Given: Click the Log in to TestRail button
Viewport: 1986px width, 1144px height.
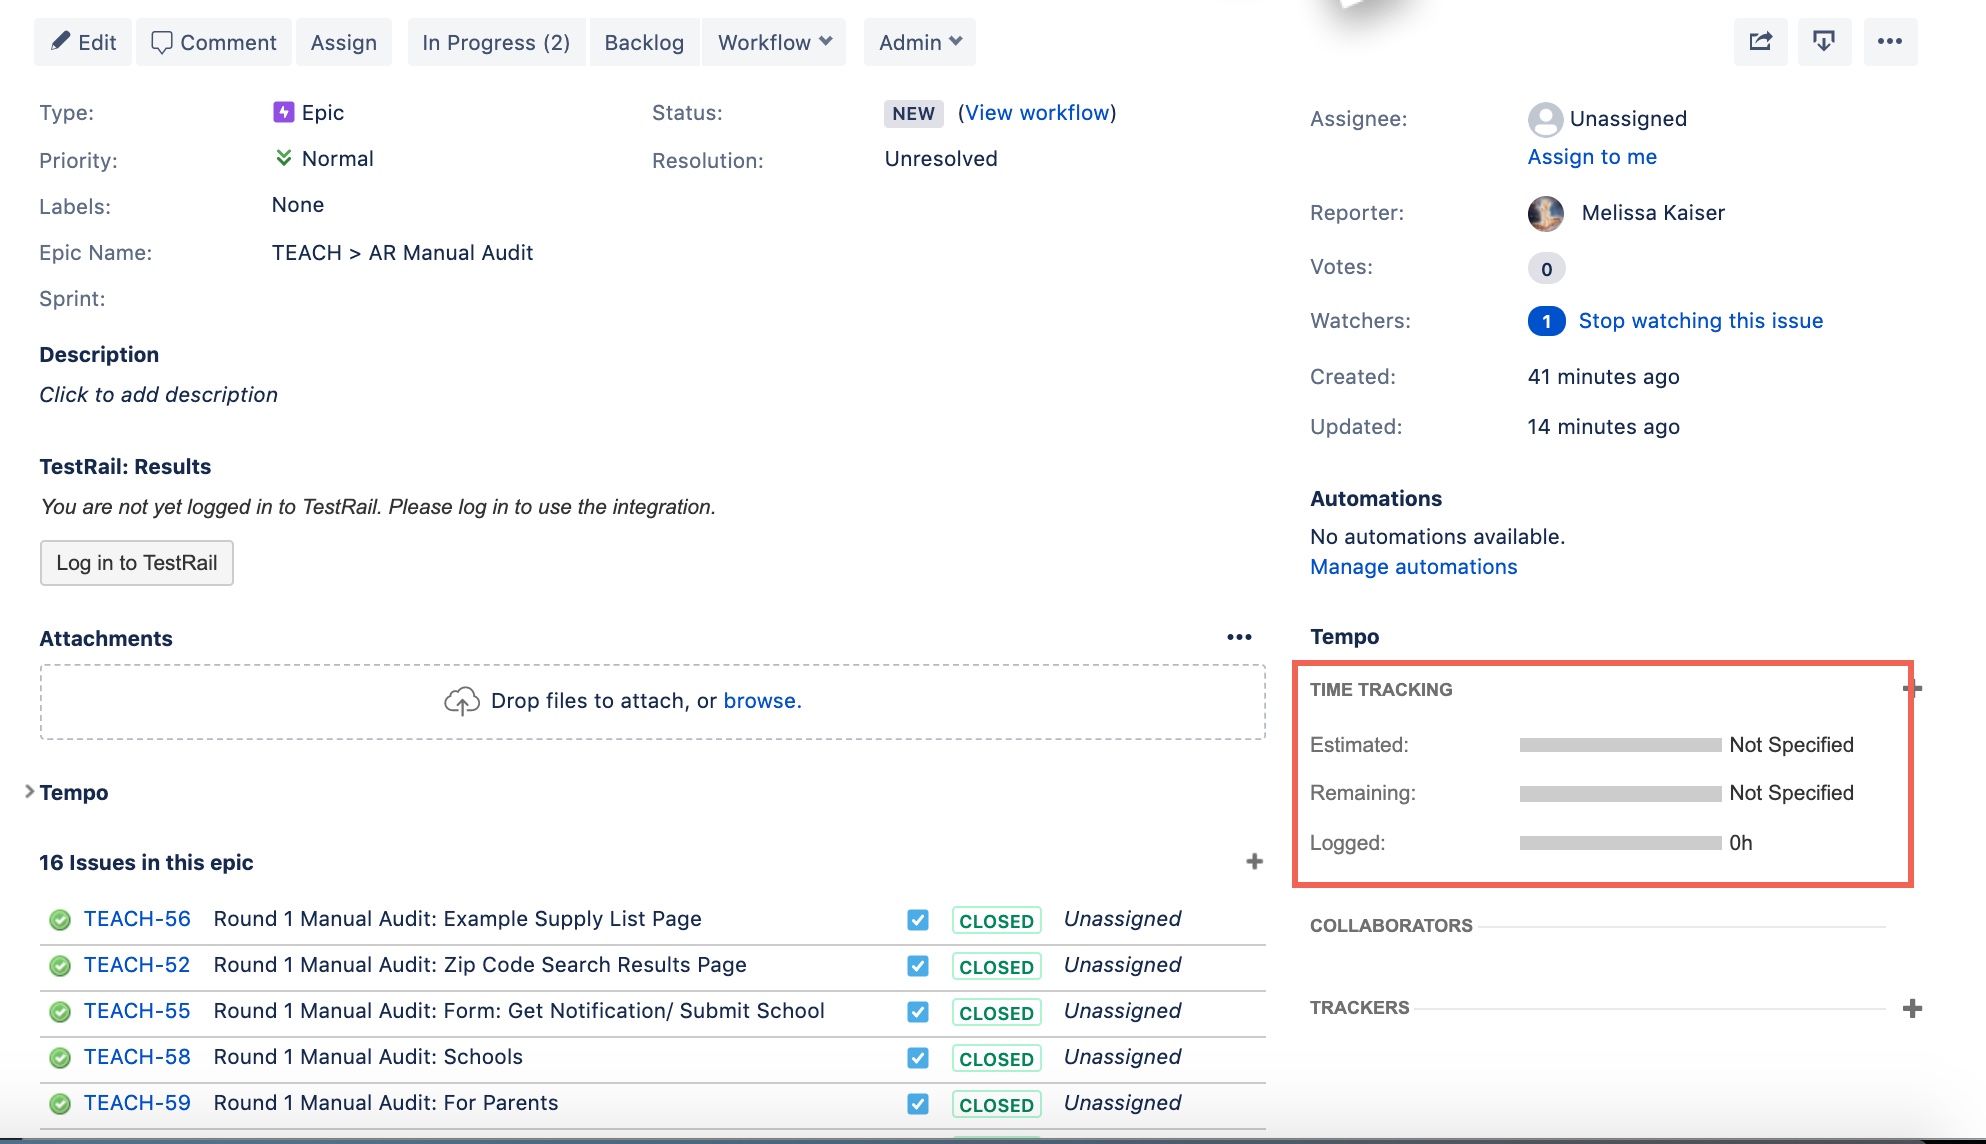Looking at the screenshot, I should click(x=137, y=563).
